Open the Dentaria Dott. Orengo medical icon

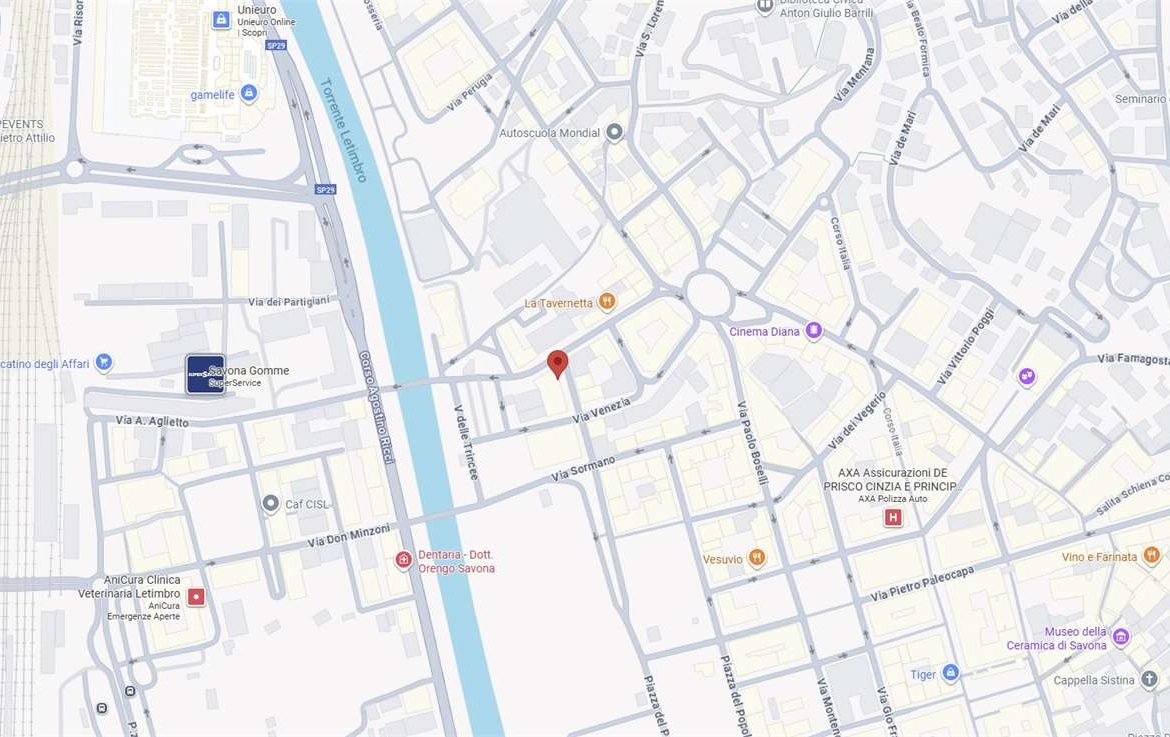coord(404,560)
